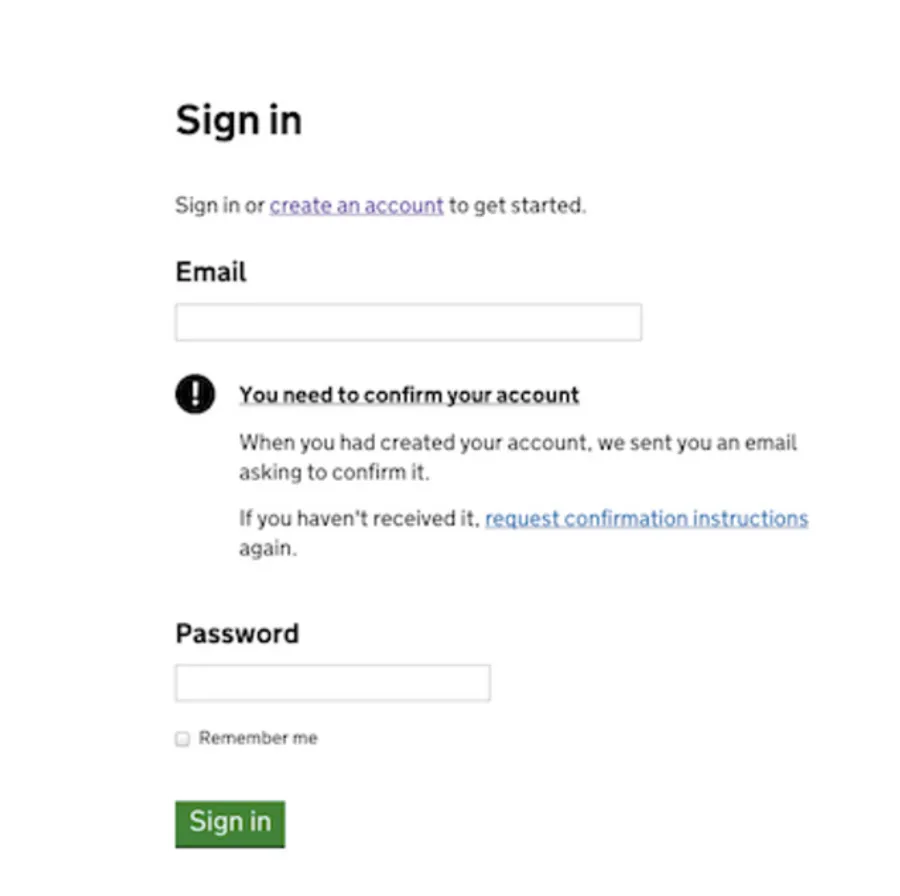
Task: Click the word 'again.' below the confirmation link
Action: [267, 549]
